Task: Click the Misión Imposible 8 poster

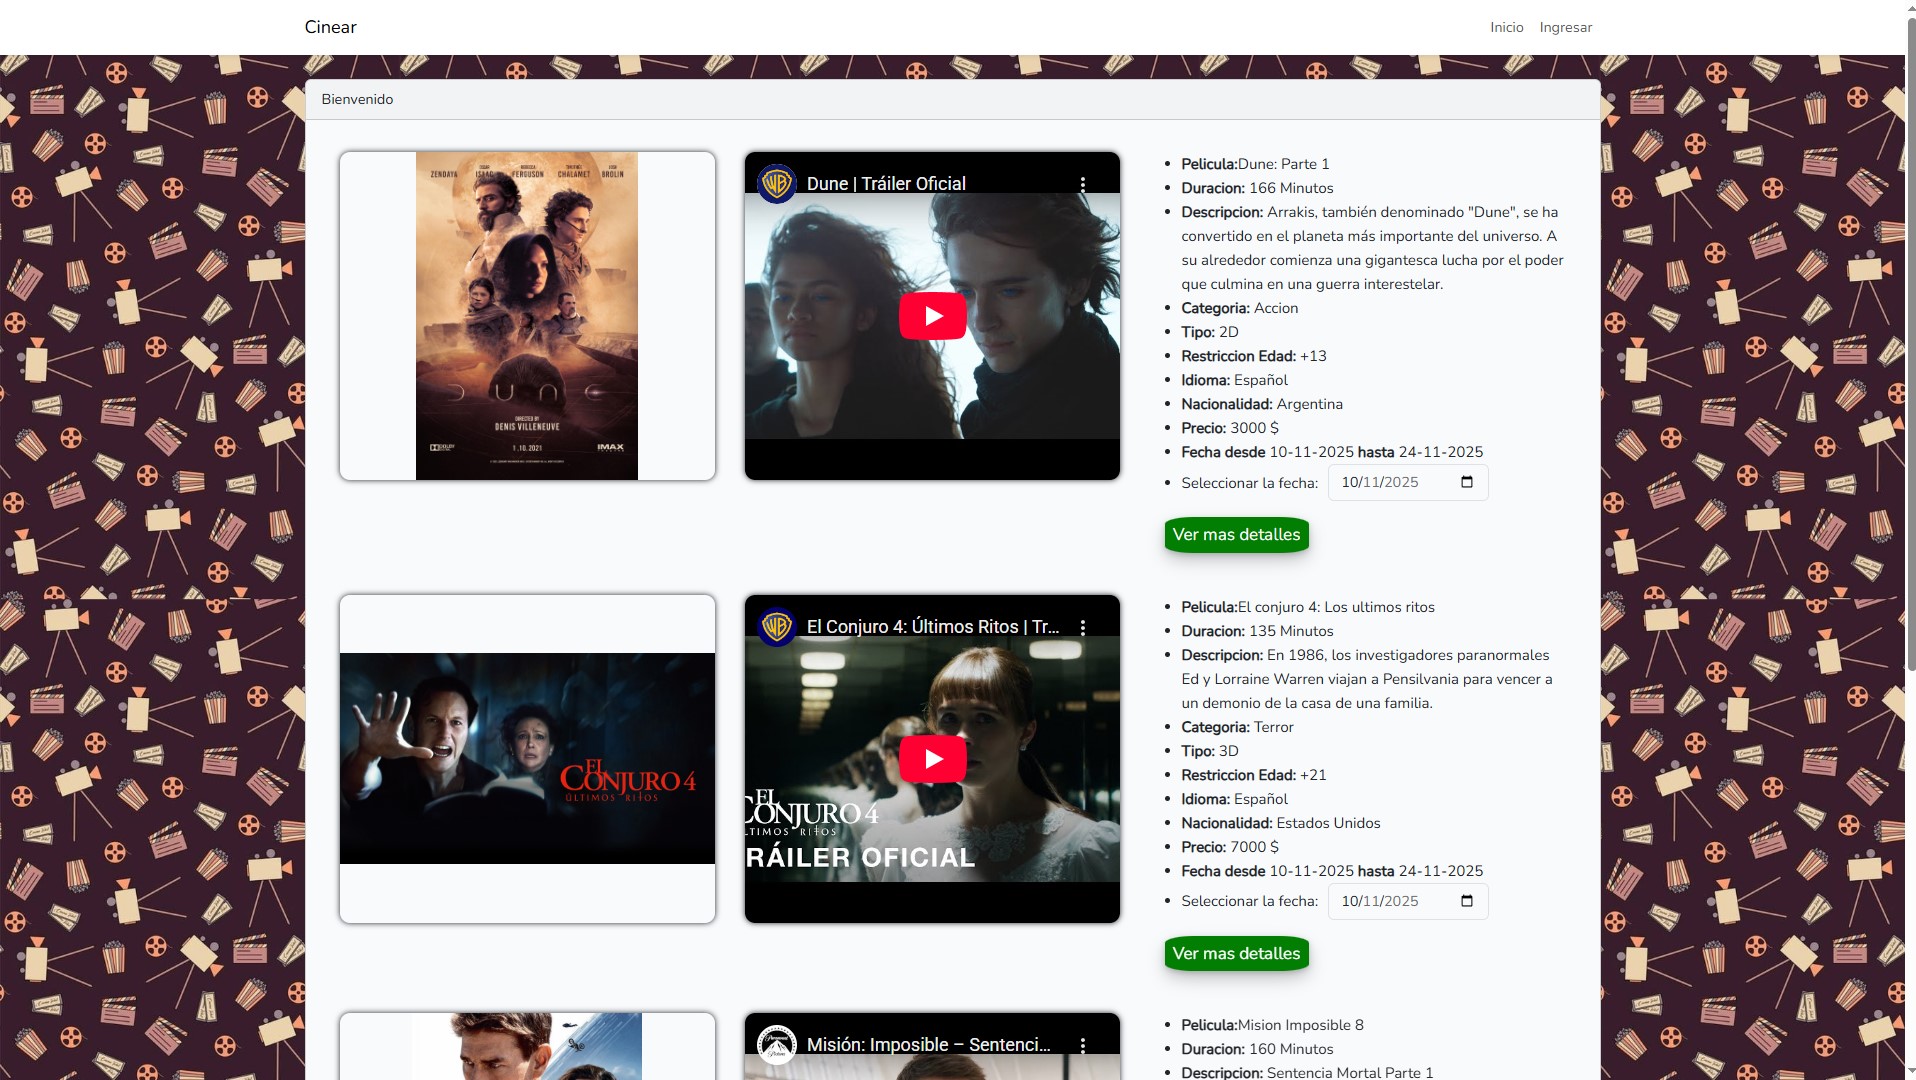Action: 527,1046
